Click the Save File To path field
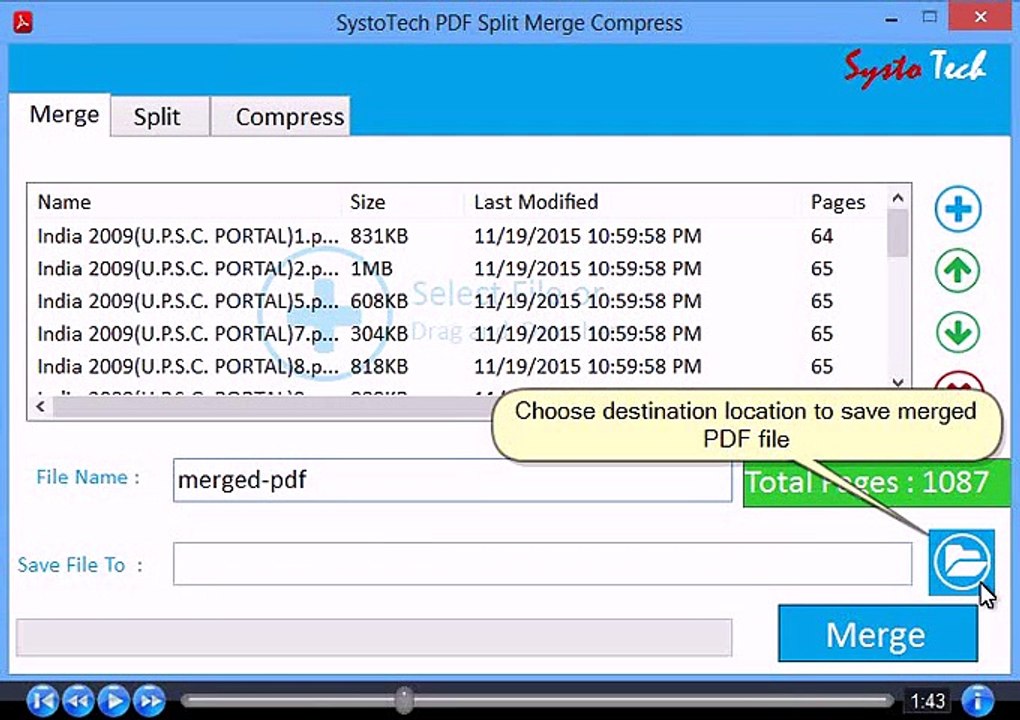Screen dimensions: 1020x720 (x=543, y=564)
